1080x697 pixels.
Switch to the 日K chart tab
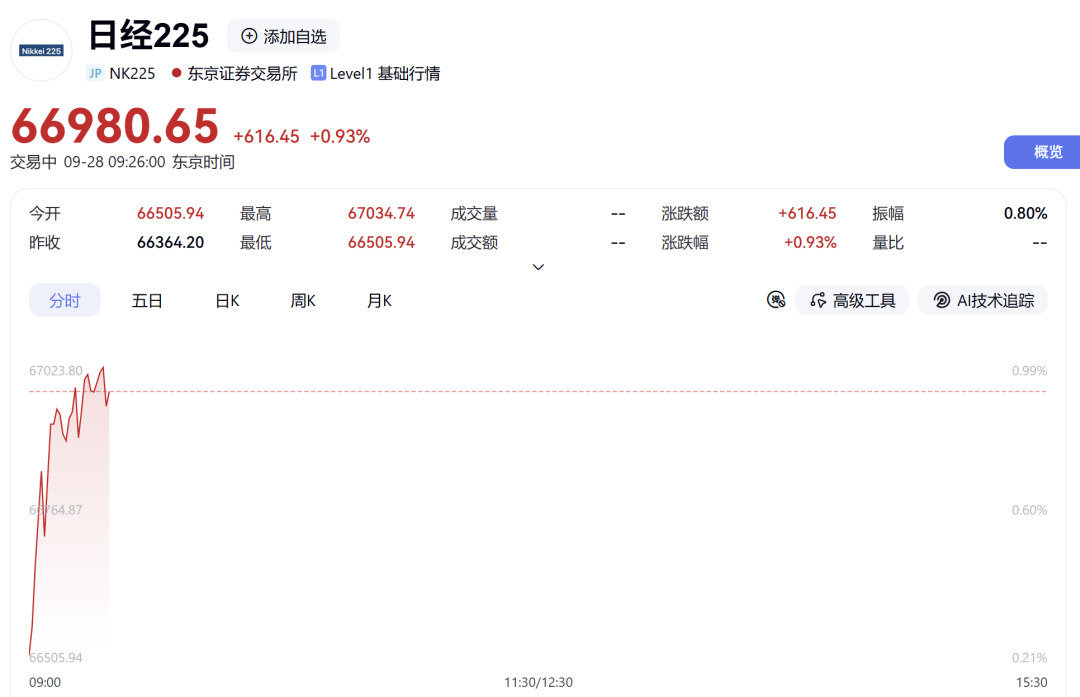tap(227, 300)
